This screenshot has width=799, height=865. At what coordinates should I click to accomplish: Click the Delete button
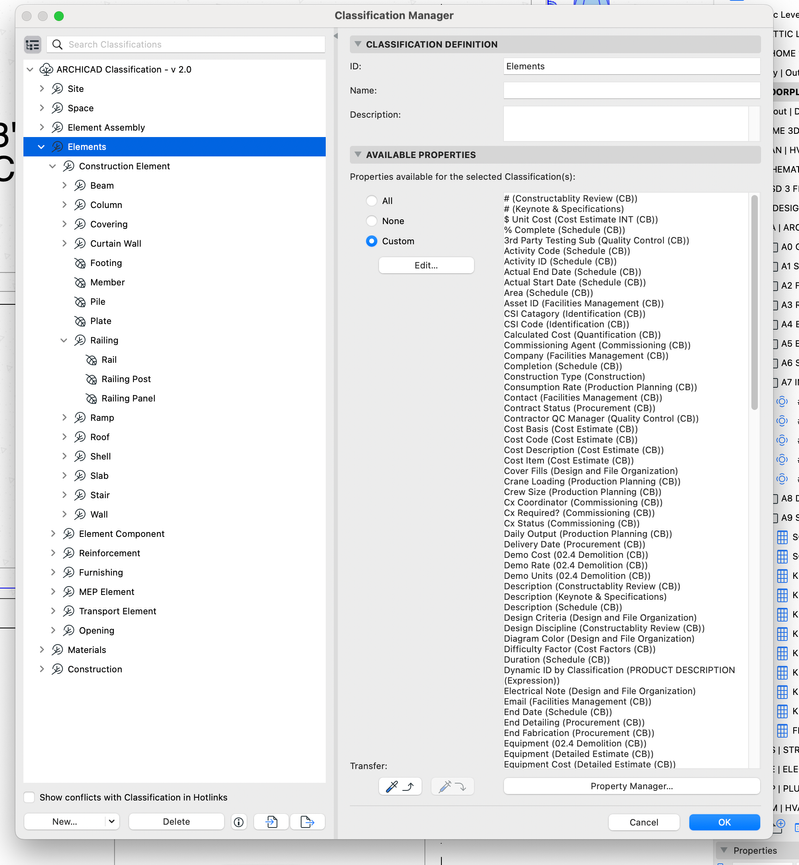coord(177,822)
